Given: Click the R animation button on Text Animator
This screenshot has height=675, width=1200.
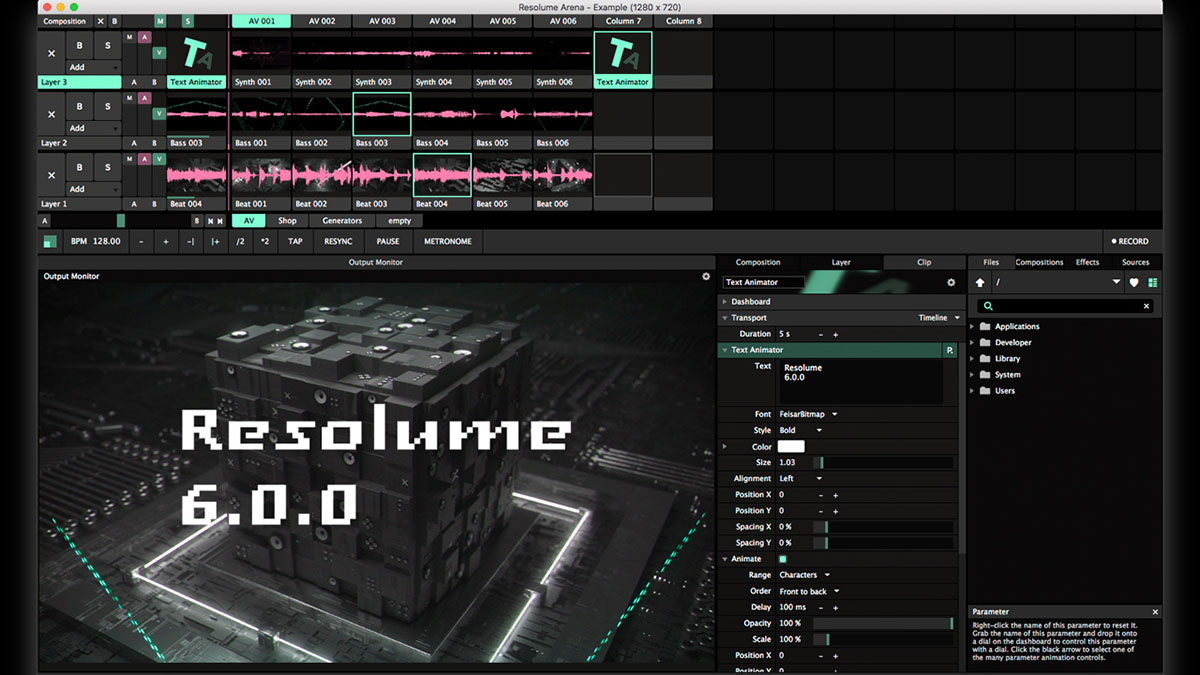Looking at the screenshot, I should pos(950,350).
